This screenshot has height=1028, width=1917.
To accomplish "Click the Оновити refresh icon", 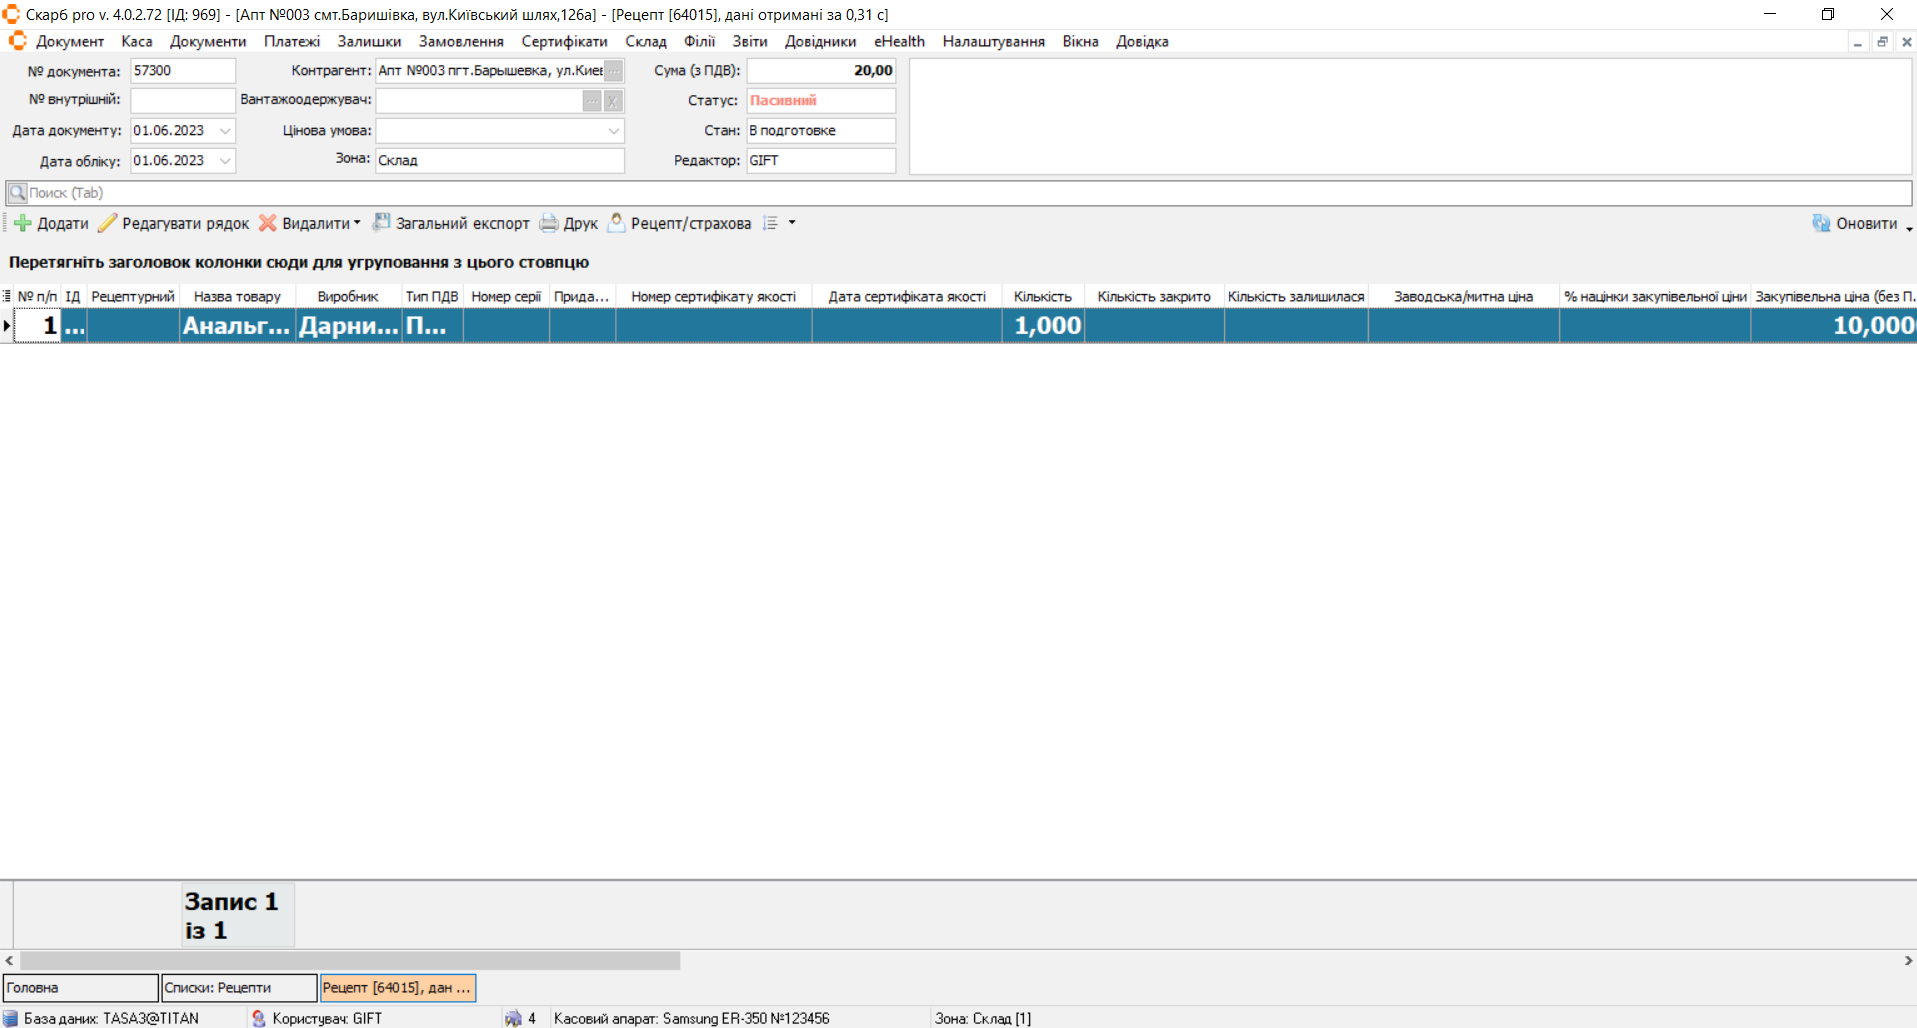I will coord(1821,223).
